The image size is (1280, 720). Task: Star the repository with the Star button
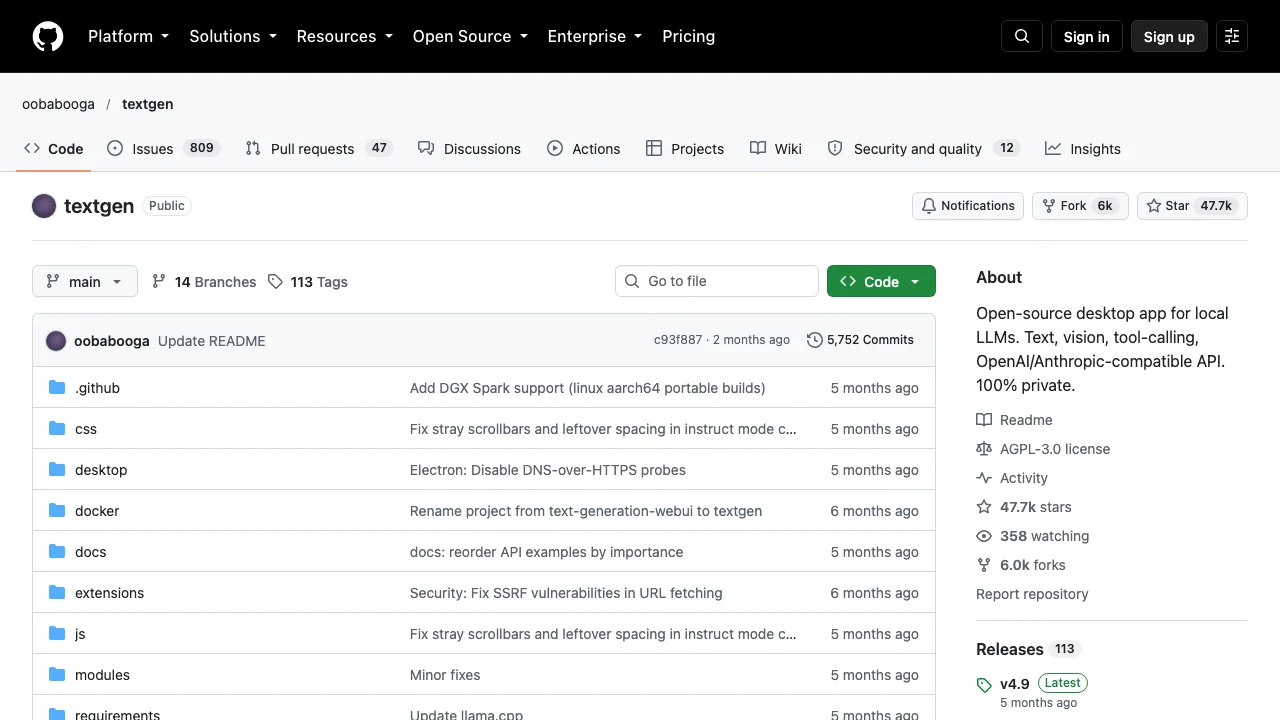click(x=1192, y=206)
